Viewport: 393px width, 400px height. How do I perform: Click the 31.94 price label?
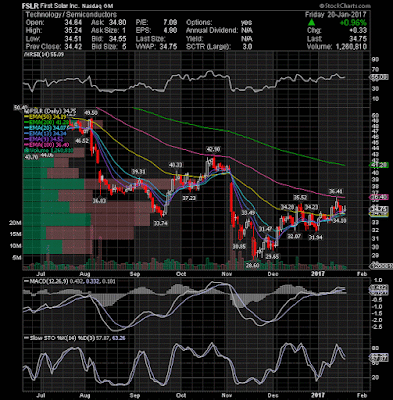(315, 237)
